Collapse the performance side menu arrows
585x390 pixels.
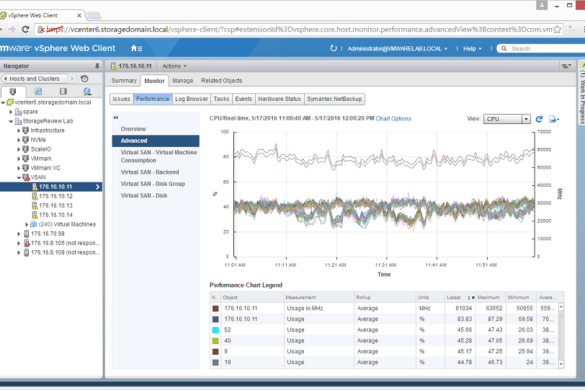[116, 118]
